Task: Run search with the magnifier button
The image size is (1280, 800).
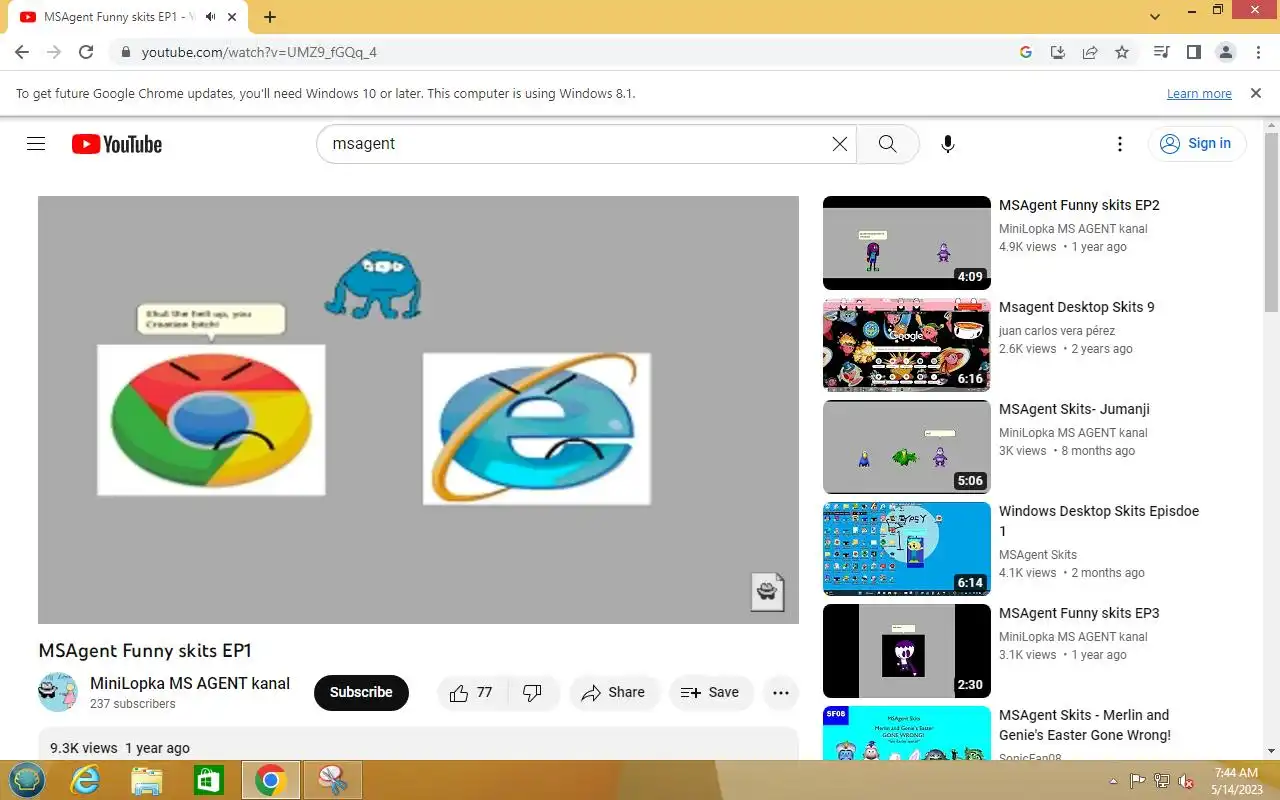Action: point(888,144)
